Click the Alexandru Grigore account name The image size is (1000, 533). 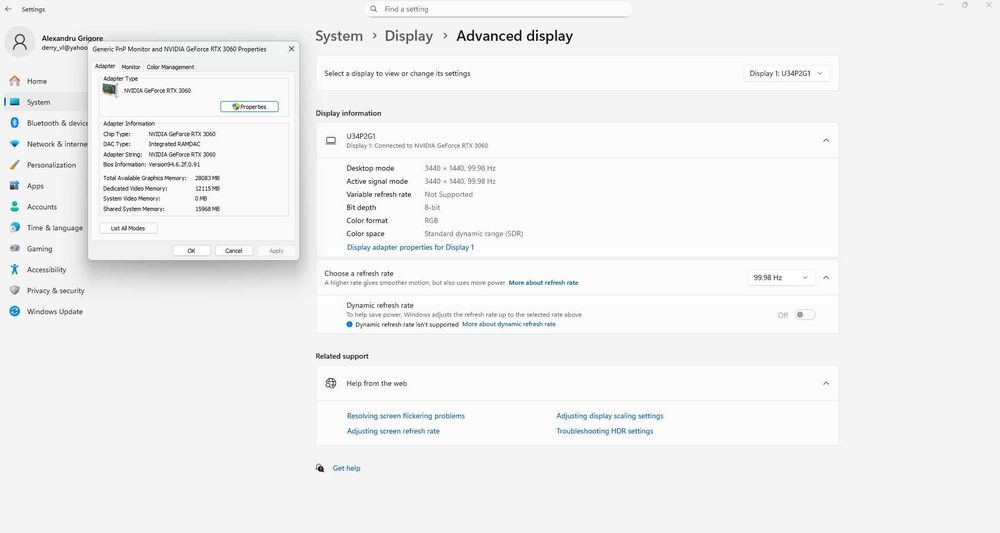pos(72,38)
